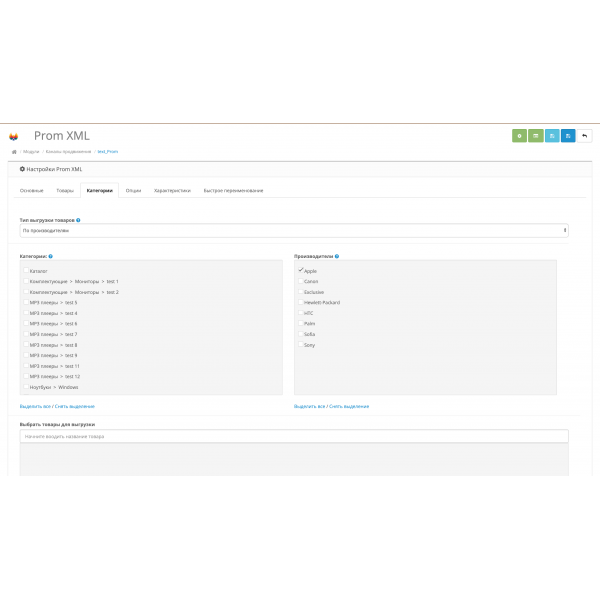
Task: Click the Prom XML page title
Action: coord(62,136)
